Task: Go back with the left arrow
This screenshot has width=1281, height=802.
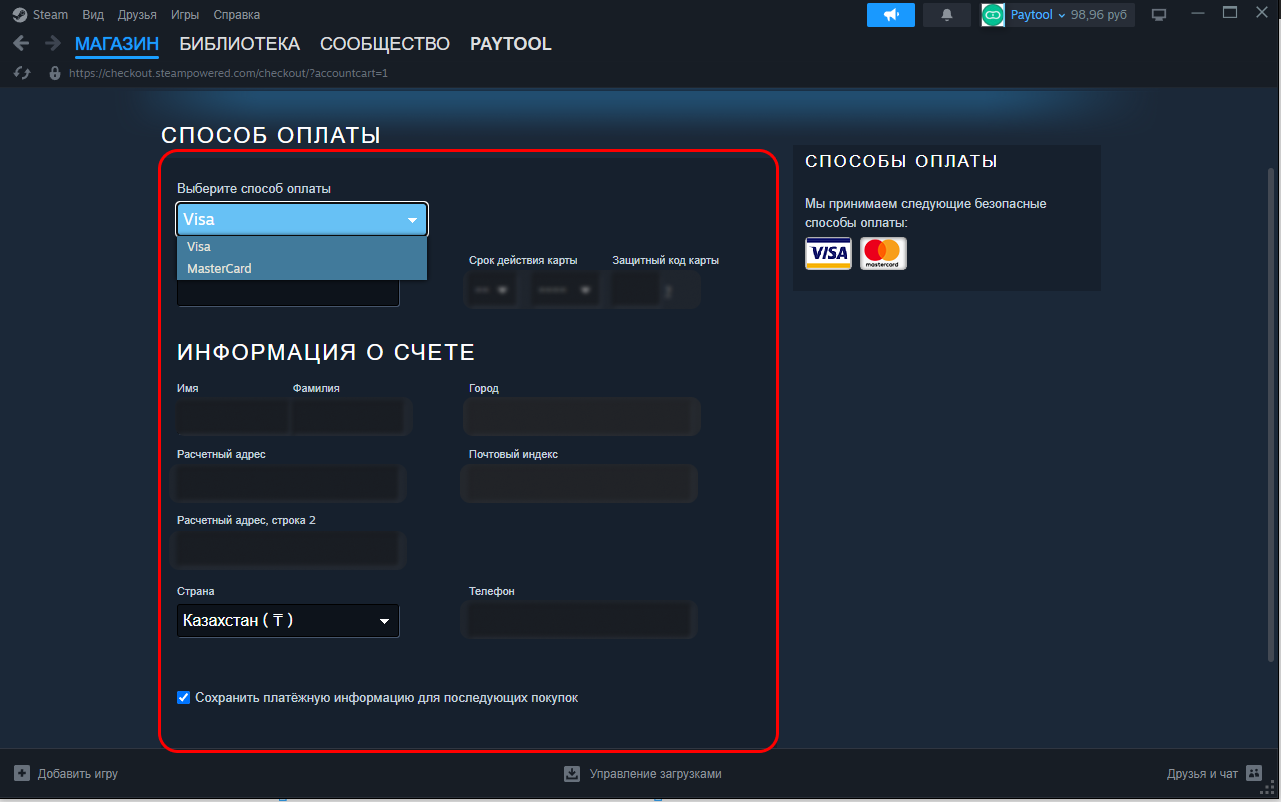Action: point(21,44)
